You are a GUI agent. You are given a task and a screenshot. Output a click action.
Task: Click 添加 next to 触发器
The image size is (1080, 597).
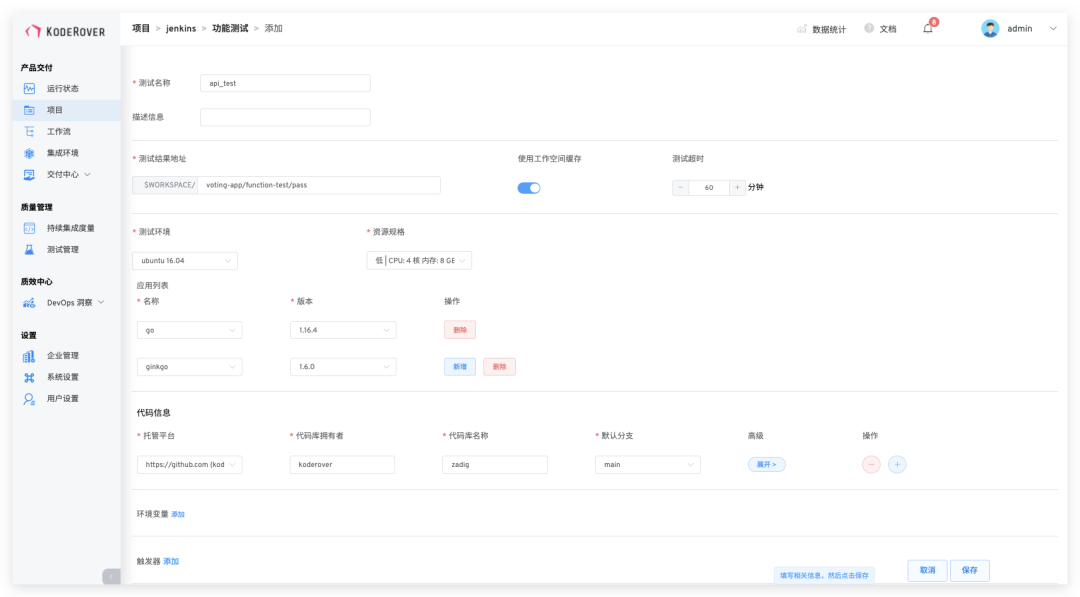171,561
